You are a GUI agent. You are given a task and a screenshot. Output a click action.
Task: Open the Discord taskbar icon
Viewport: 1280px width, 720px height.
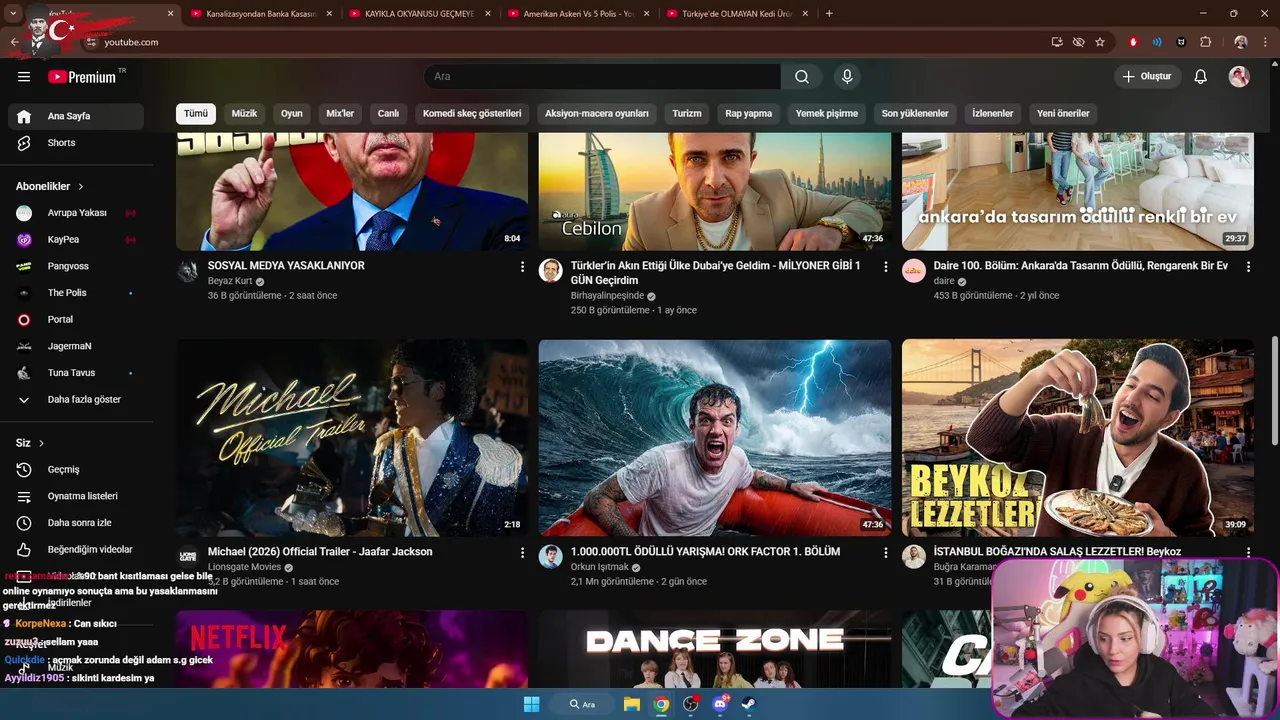pyautogui.click(x=719, y=704)
